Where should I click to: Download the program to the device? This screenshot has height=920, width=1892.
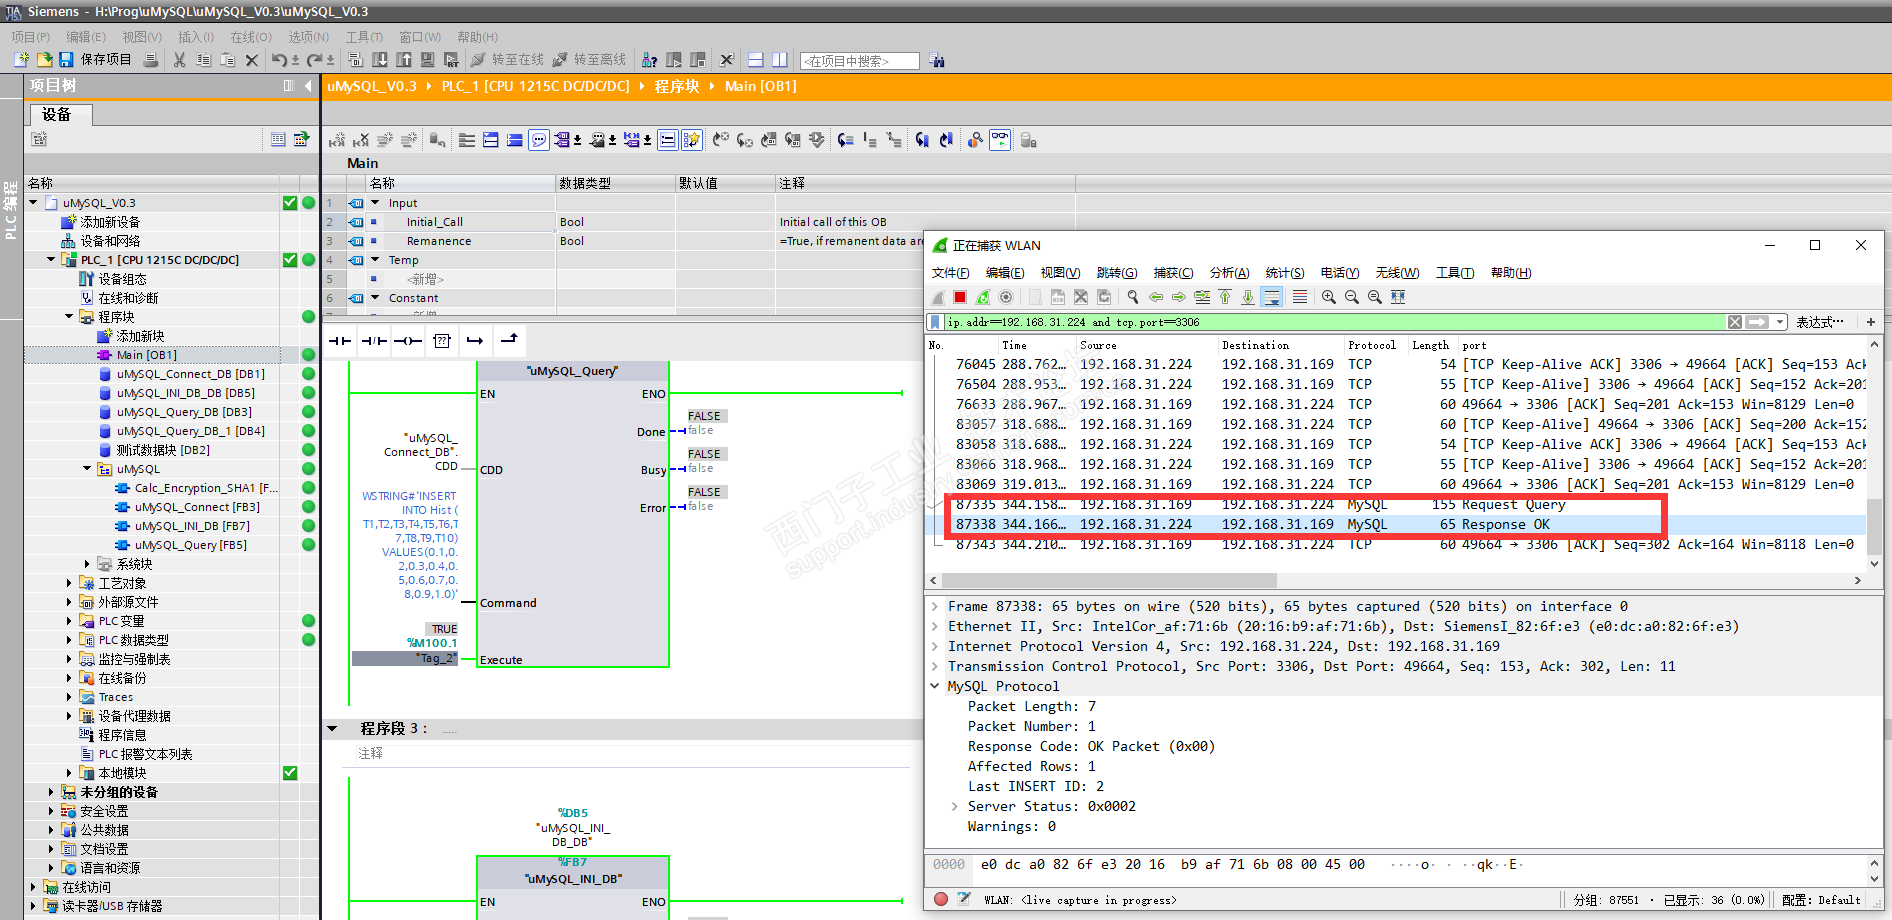[380, 60]
